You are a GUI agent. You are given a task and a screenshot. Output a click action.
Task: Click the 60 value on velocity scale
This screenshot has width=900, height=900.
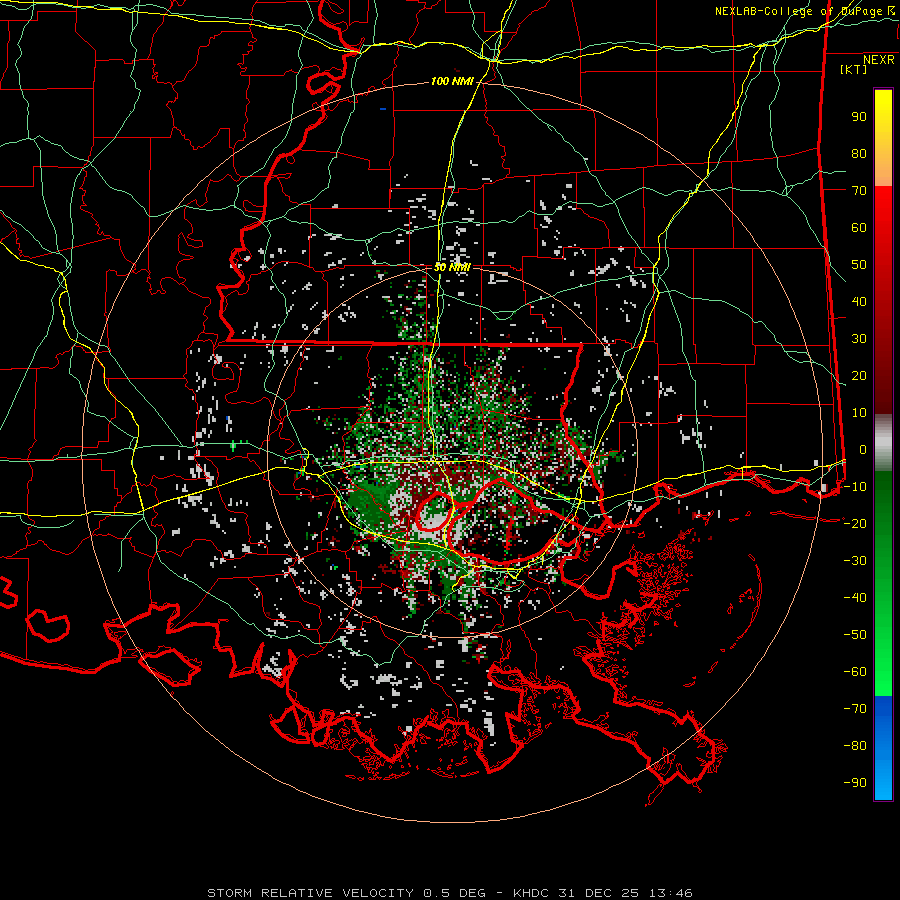(859, 228)
